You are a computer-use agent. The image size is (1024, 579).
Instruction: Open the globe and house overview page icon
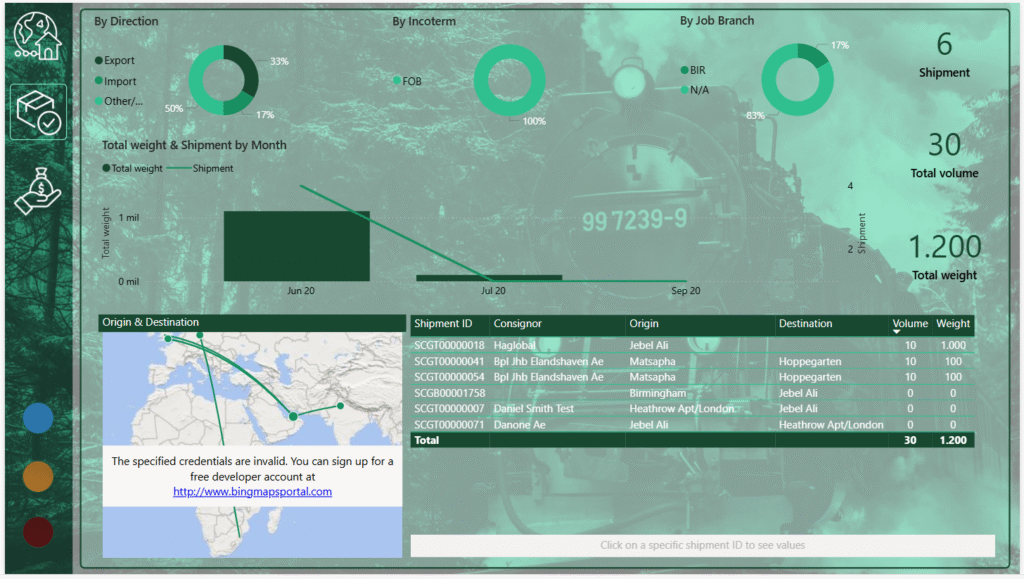37,37
